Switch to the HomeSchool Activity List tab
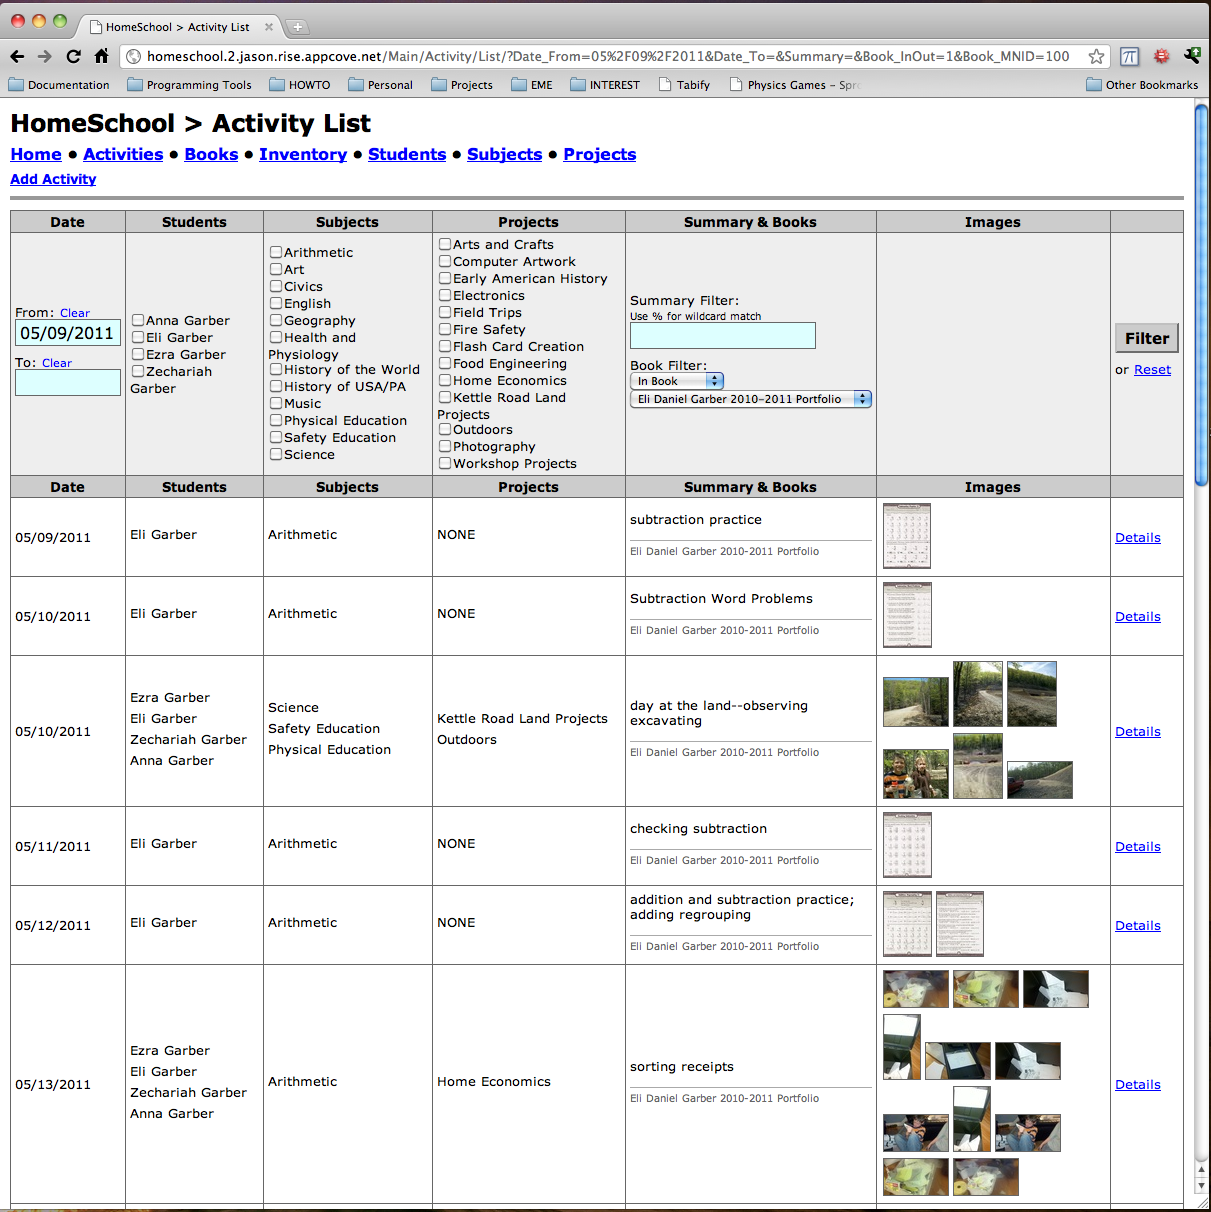This screenshot has width=1211, height=1212. coord(178,27)
